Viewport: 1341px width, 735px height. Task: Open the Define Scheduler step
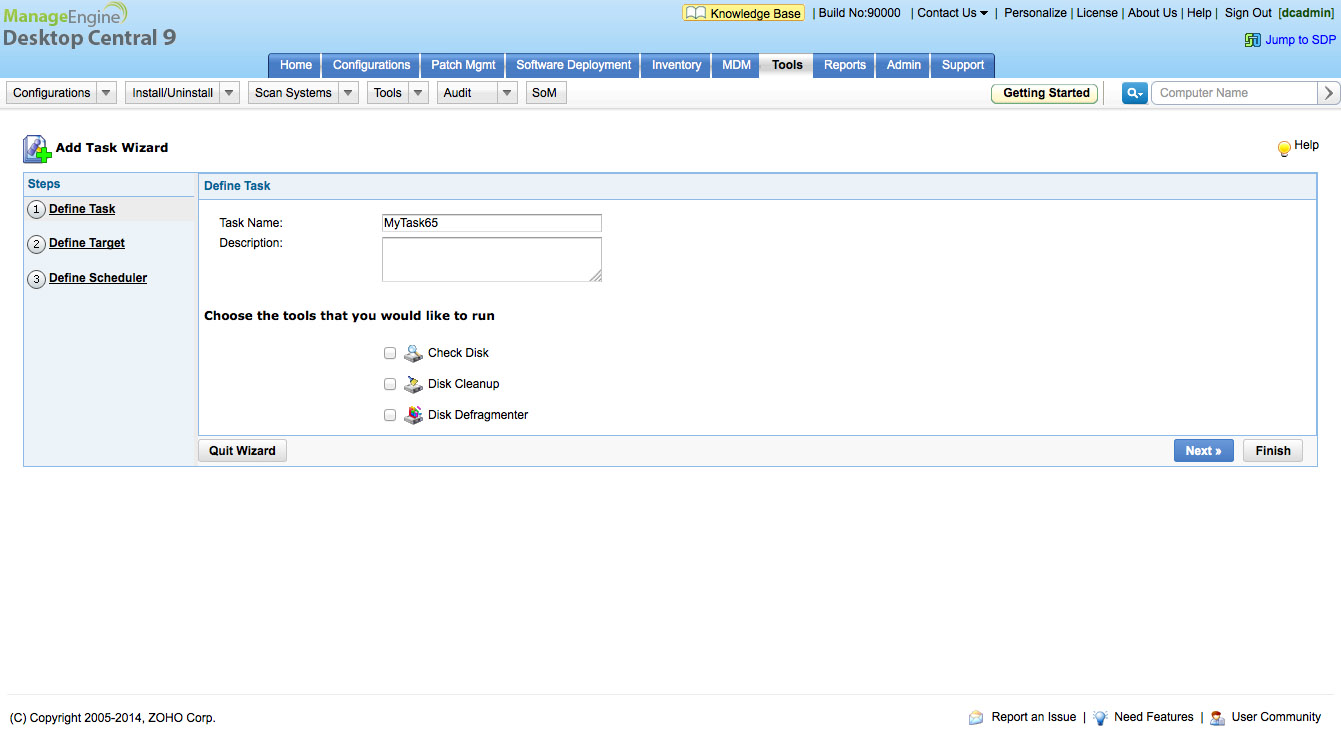pos(97,277)
